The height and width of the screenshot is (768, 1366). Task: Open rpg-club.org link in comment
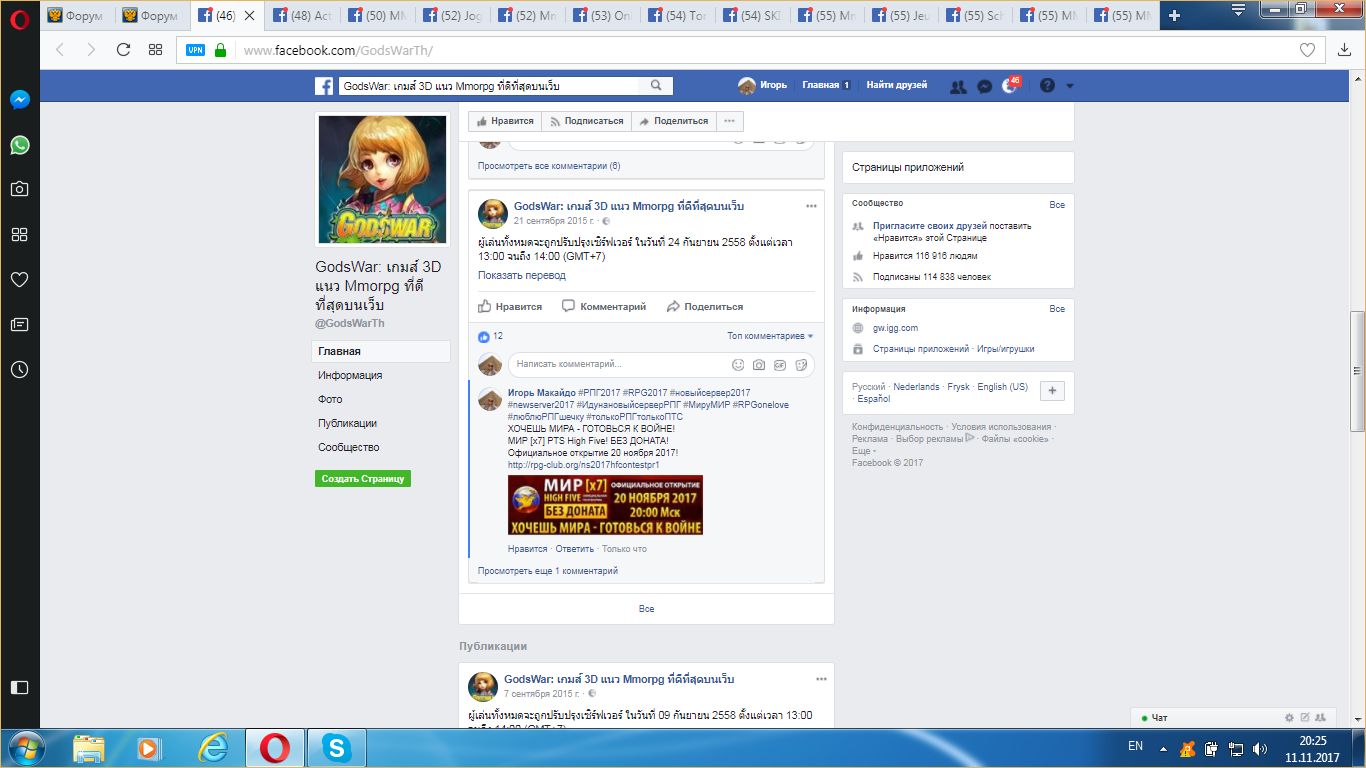(584, 465)
